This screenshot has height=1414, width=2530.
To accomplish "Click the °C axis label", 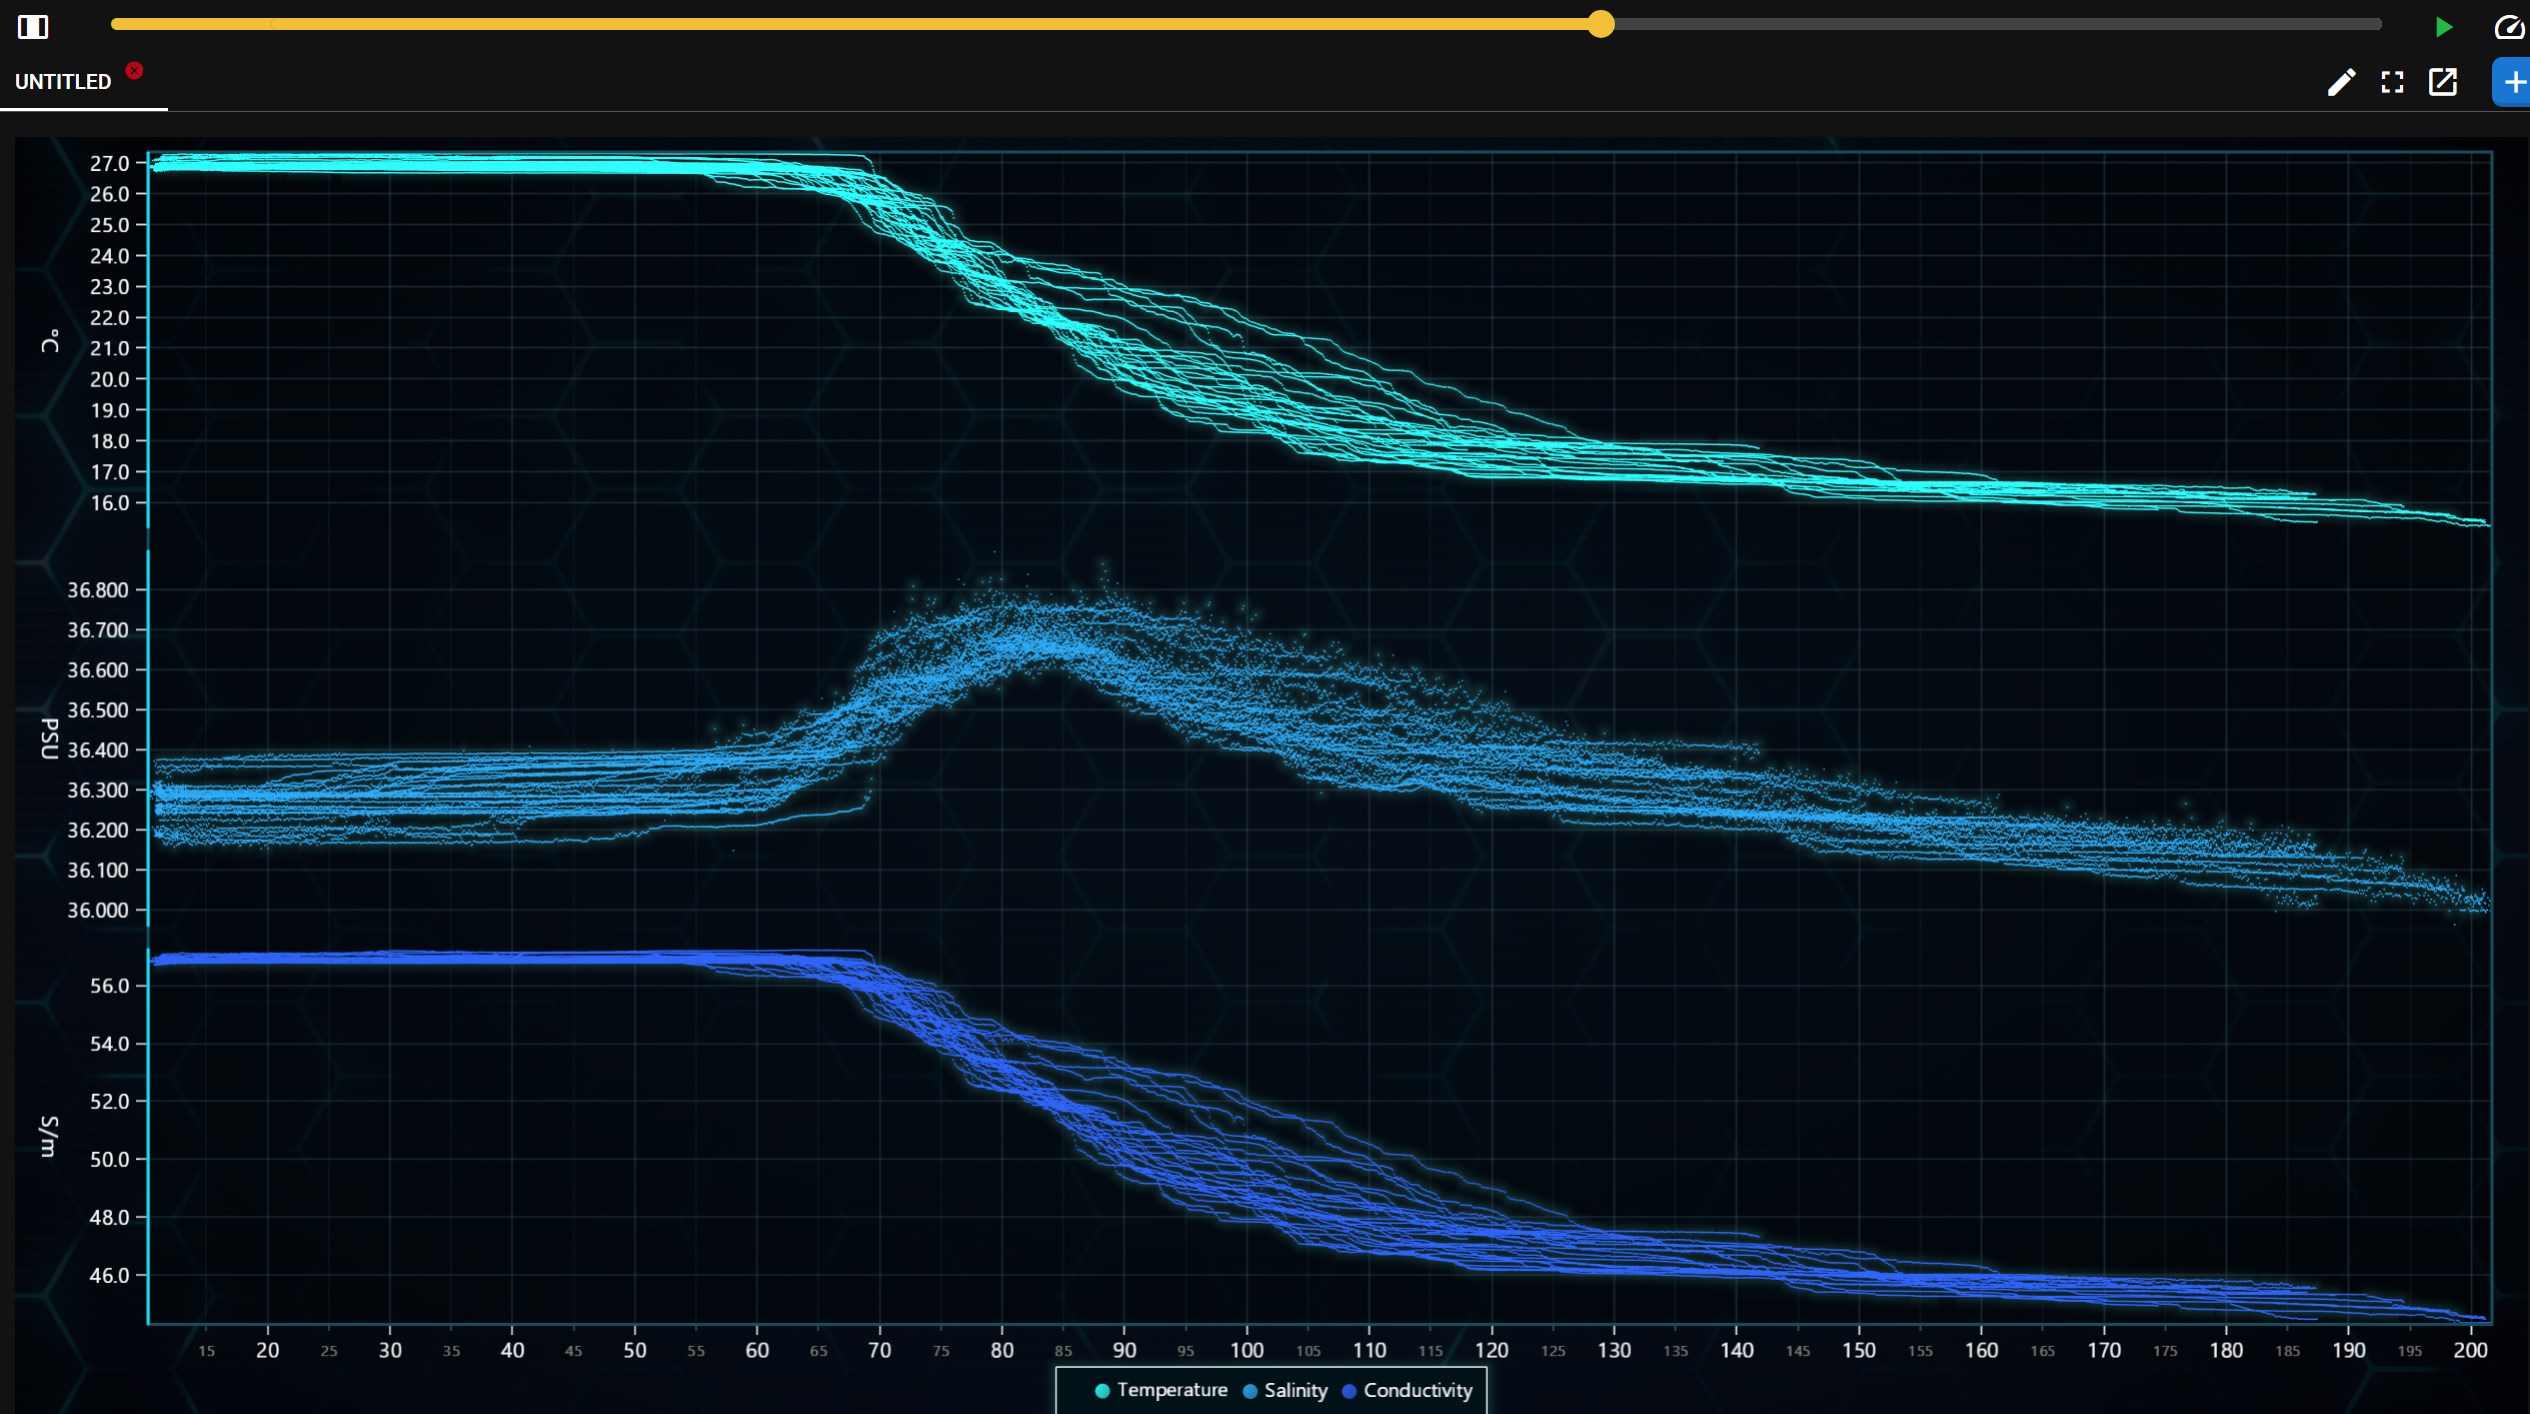I will (50, 341).
